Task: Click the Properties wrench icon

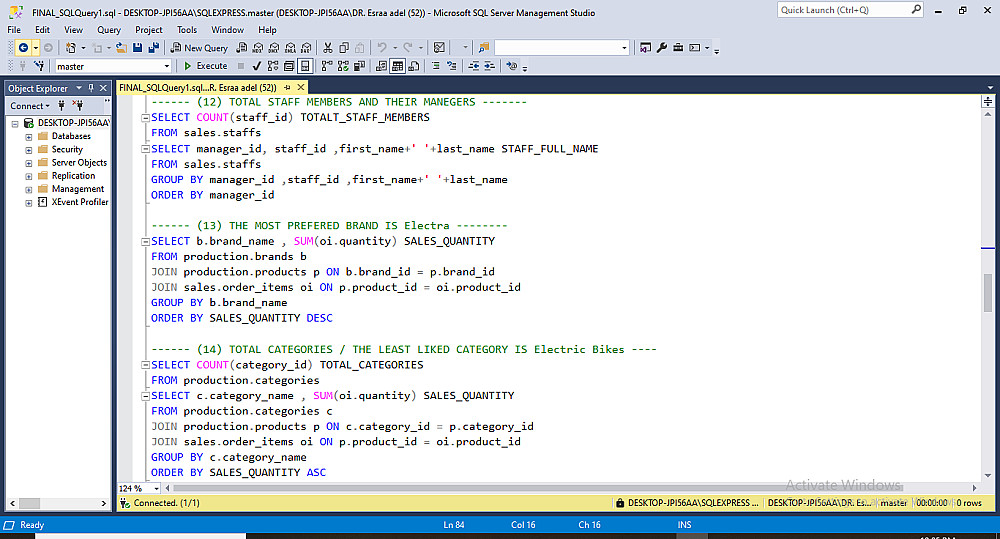Action: tap(660, 48)
